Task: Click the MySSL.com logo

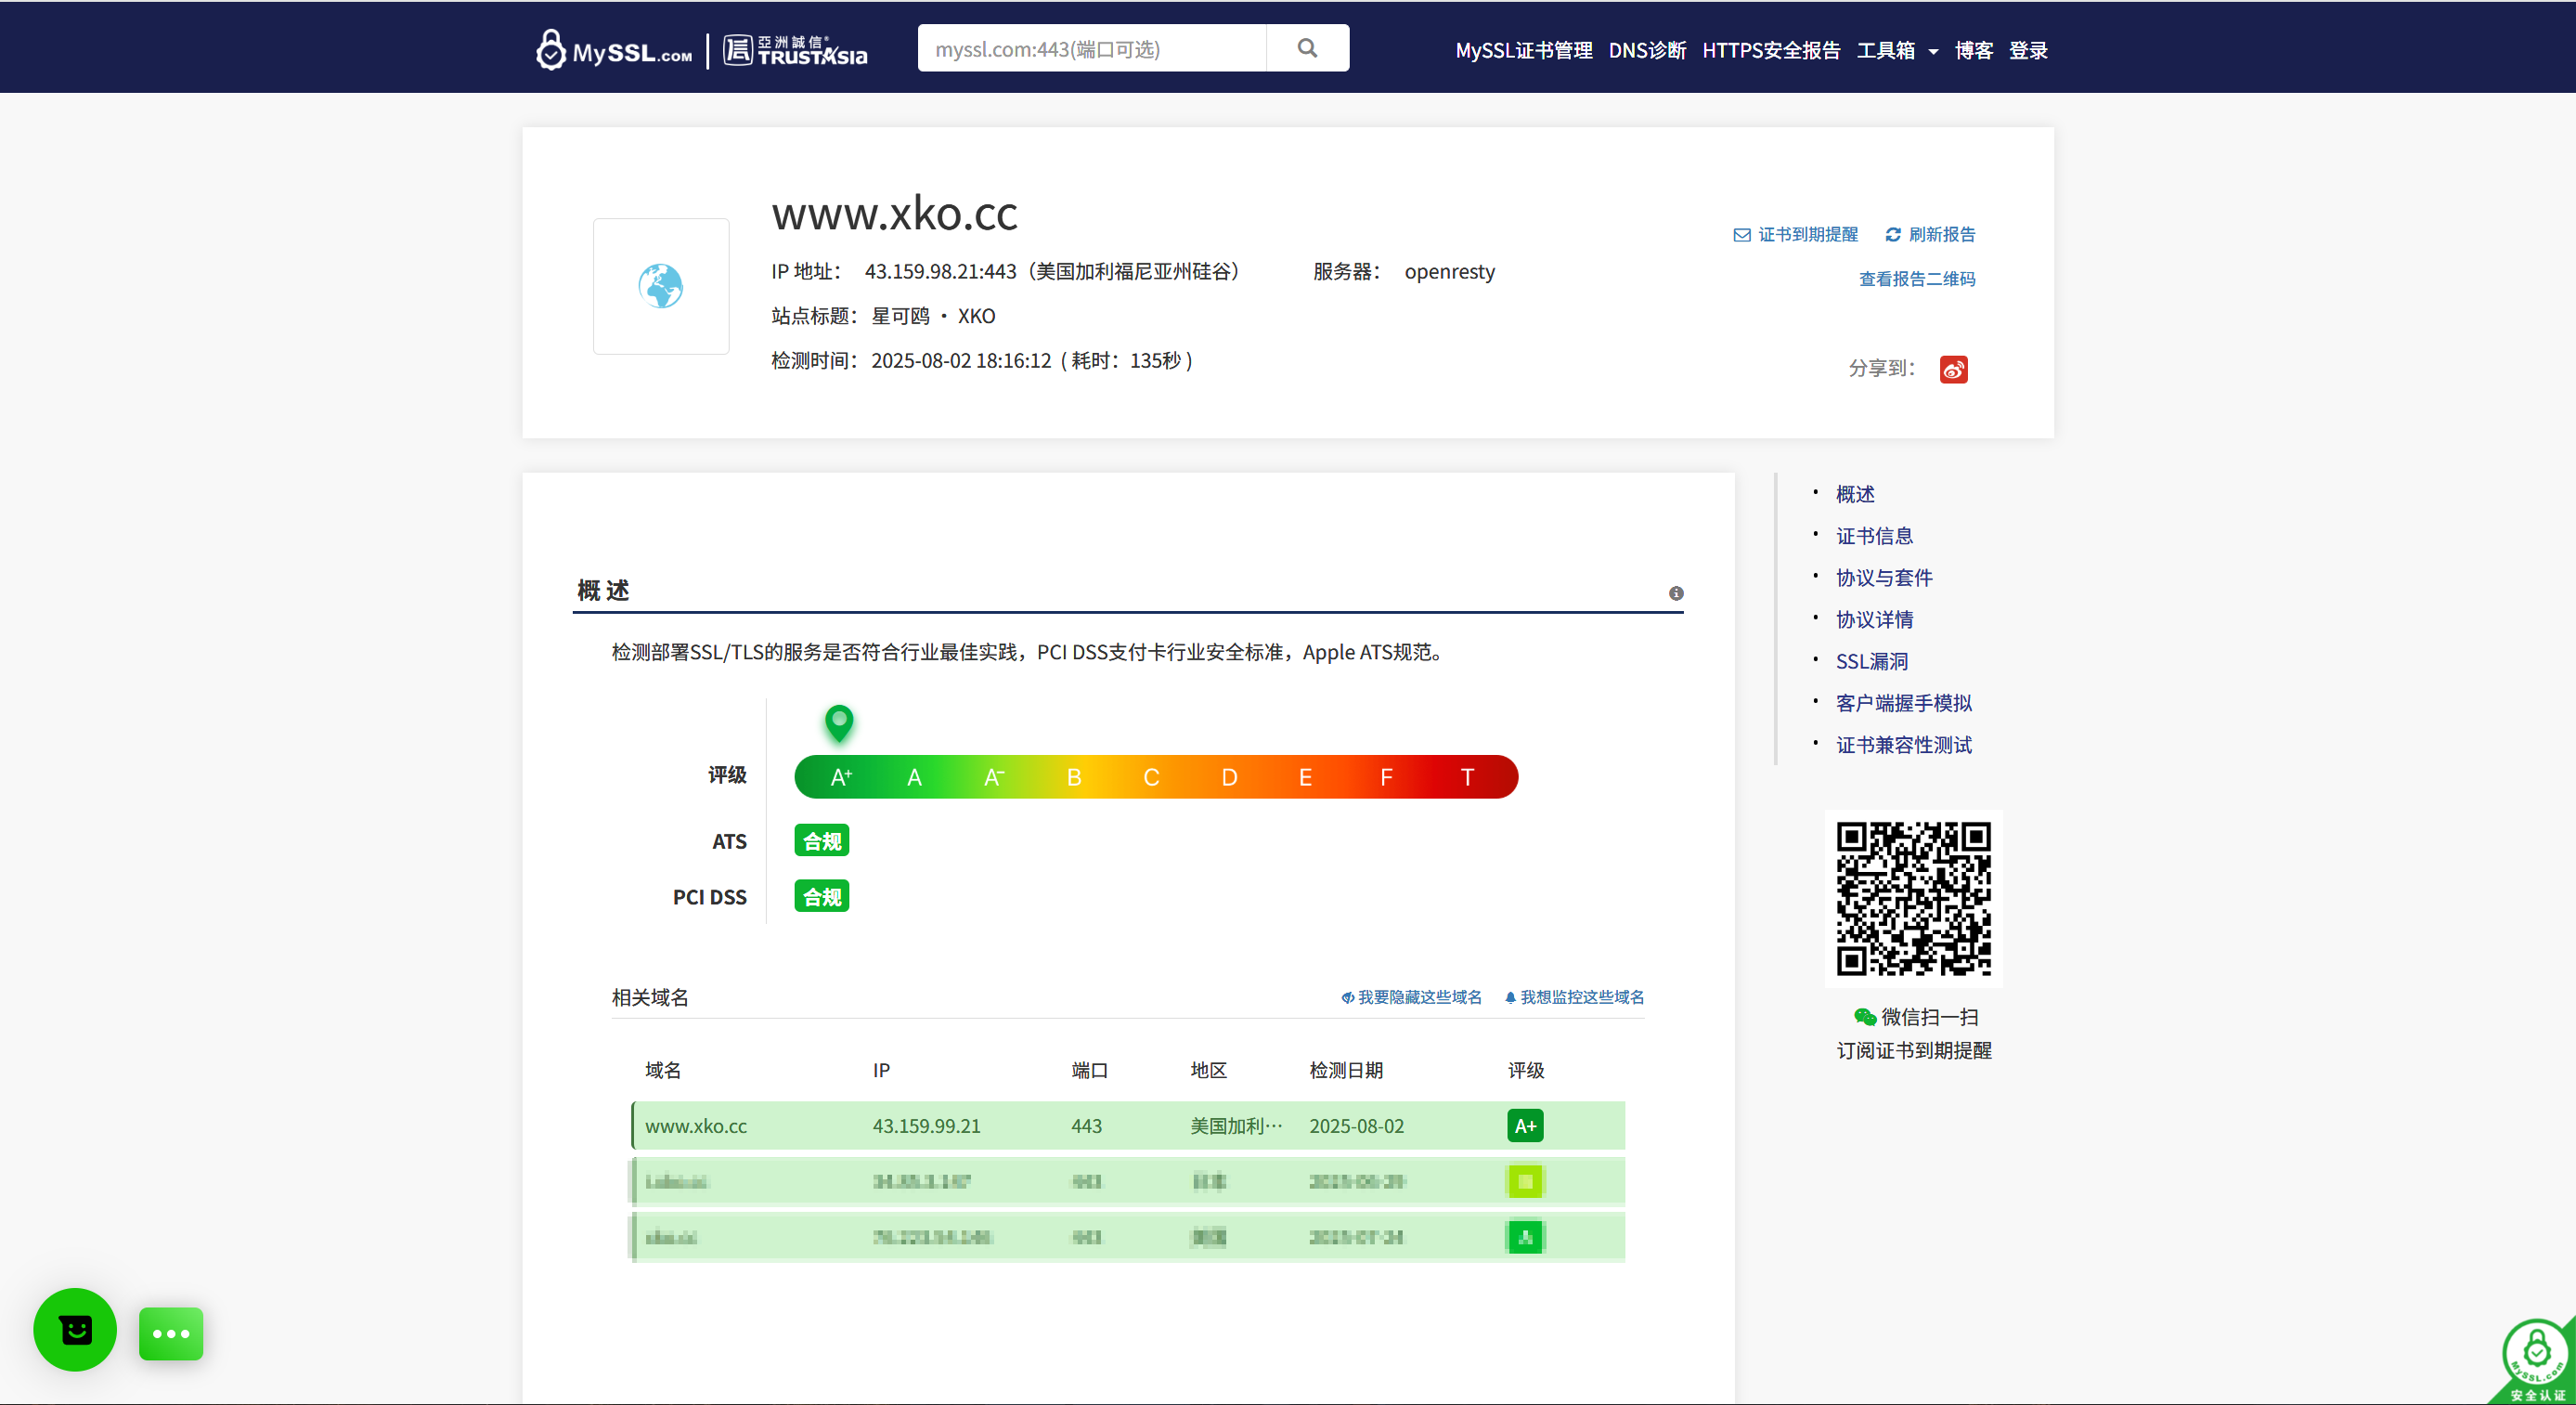Action: [x=614, y=50]
